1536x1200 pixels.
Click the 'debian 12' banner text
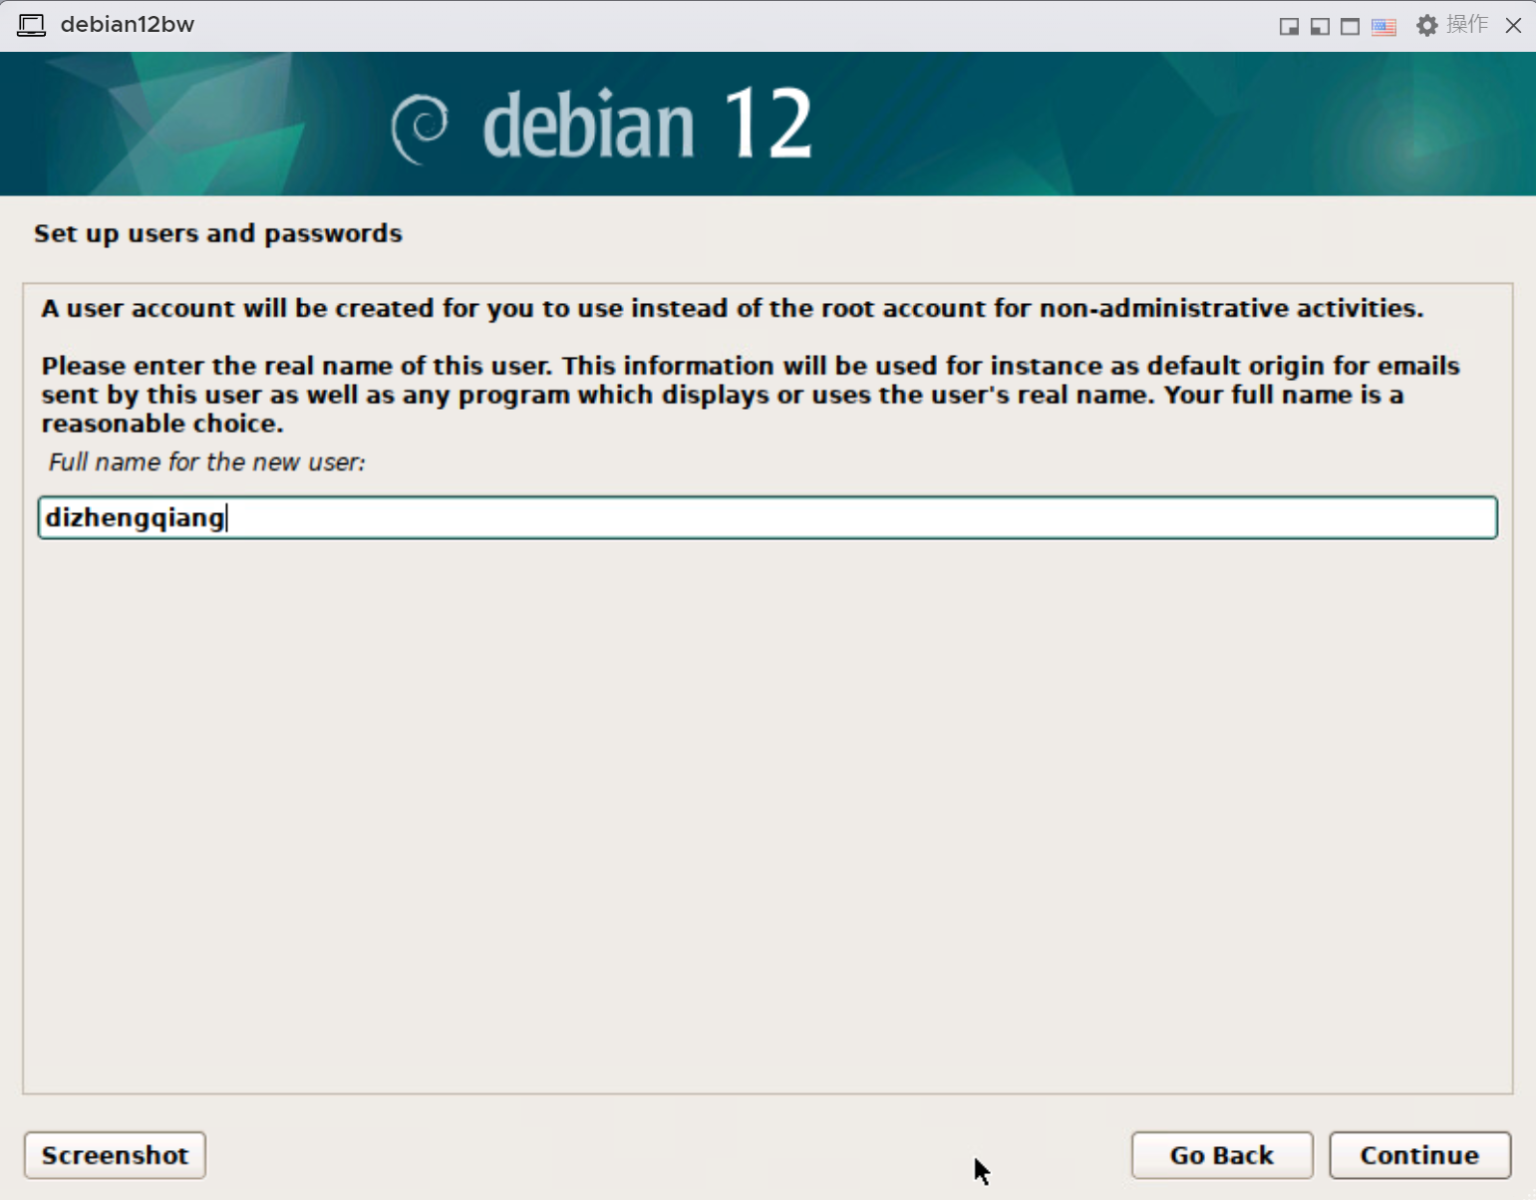click(x=647, y=125)
